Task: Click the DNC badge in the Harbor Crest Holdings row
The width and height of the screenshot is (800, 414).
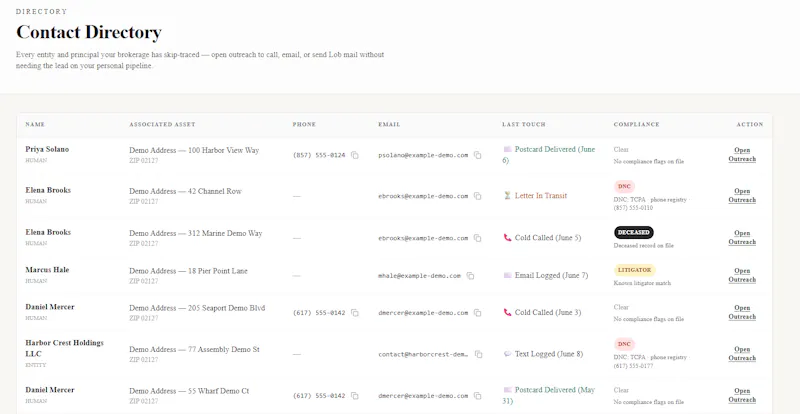Action: 624,344
